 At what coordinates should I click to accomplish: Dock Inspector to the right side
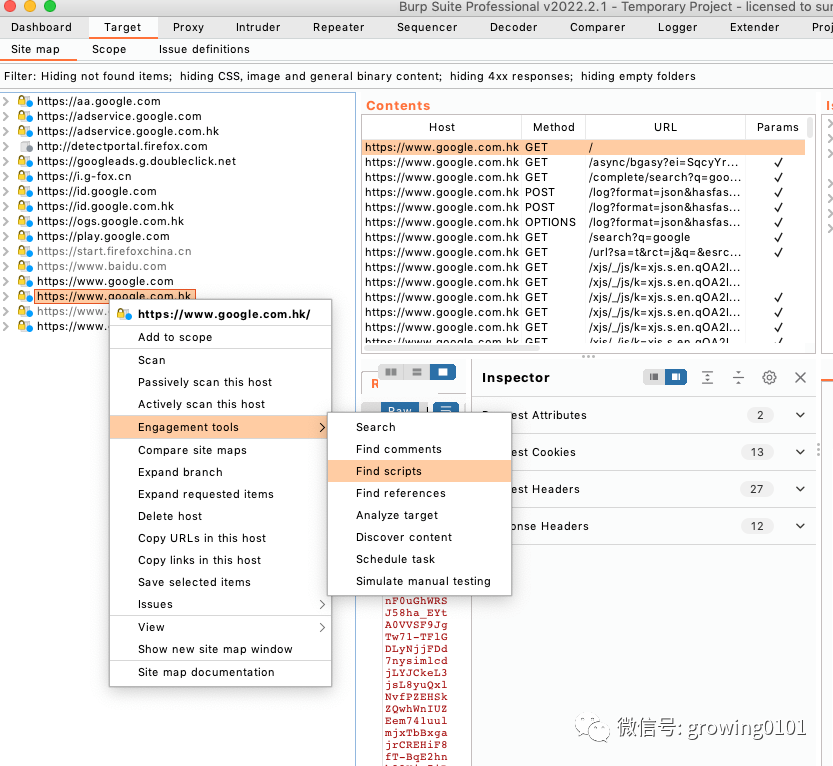point(676,377)
